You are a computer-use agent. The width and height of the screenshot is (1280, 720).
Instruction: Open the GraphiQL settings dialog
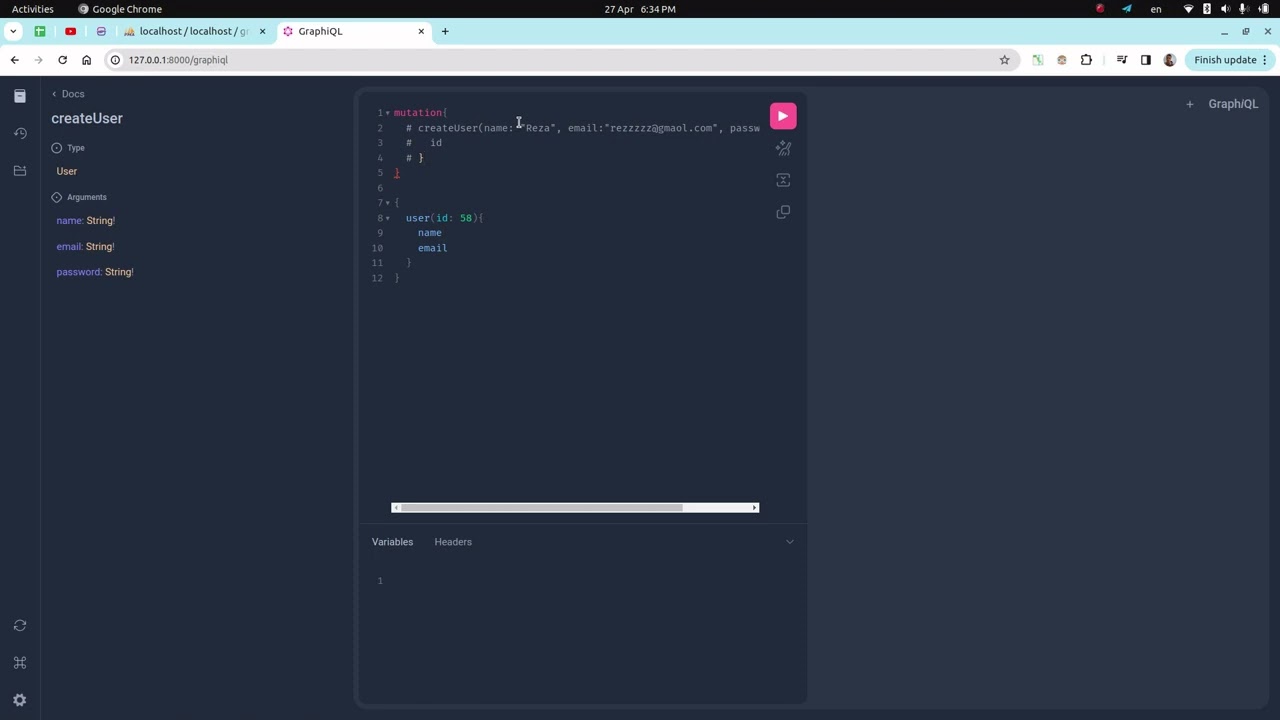click(x=20, y=700)
